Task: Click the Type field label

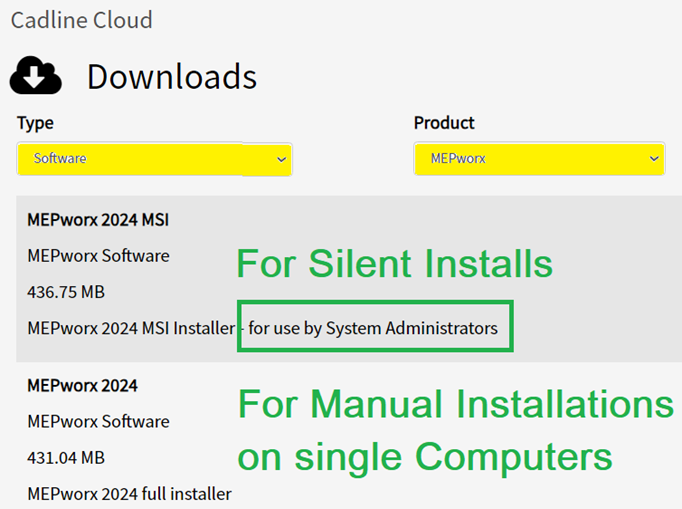Action: 35,124
